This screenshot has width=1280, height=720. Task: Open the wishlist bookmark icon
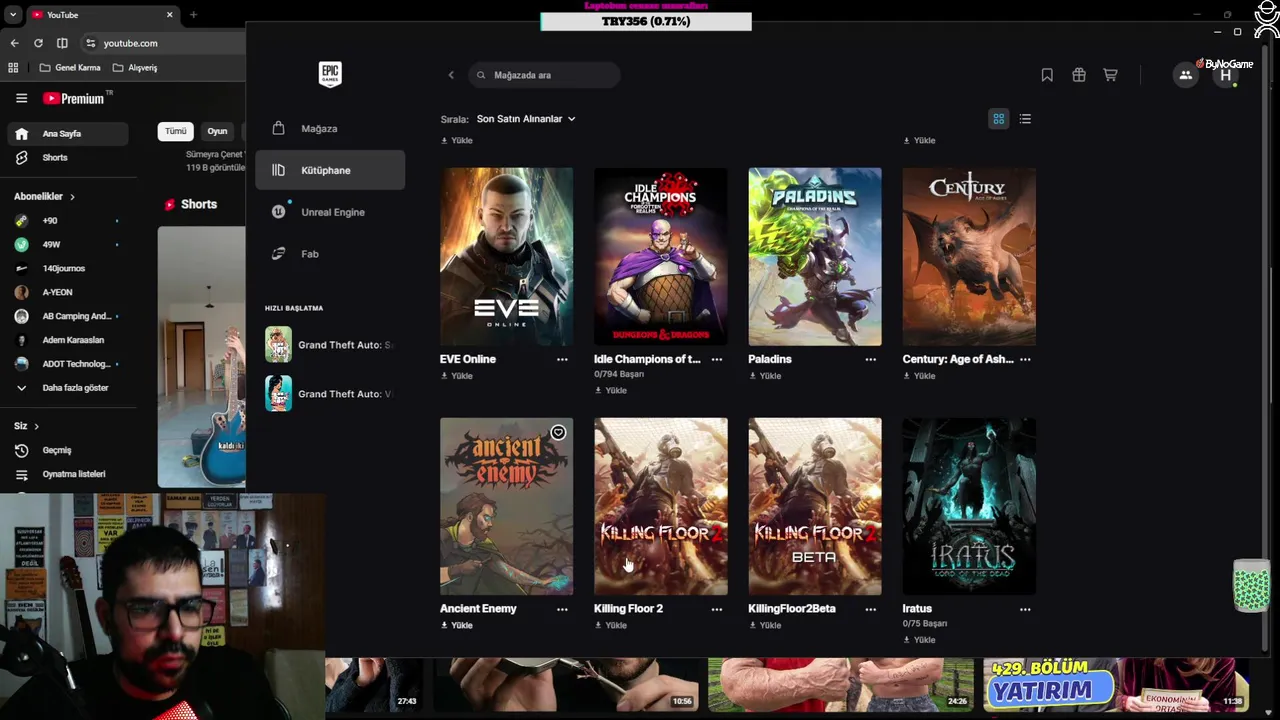1047,75
